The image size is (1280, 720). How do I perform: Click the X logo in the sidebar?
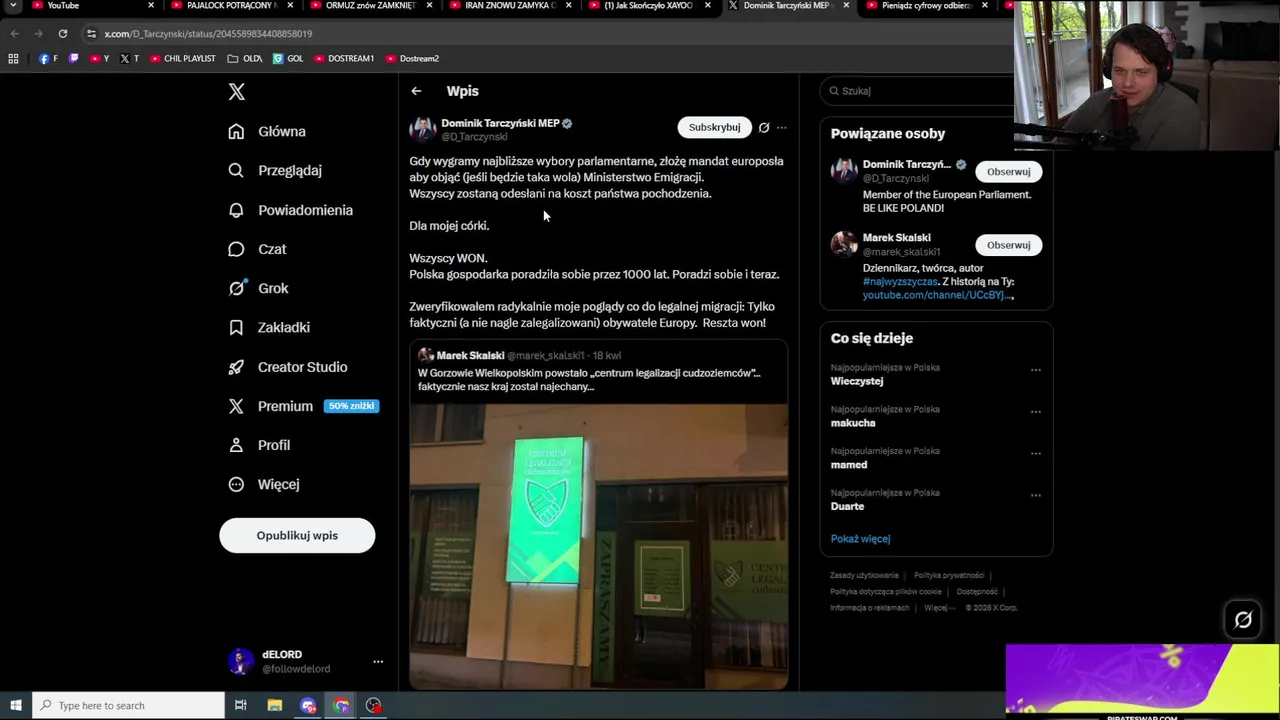[x=236, y=92]
